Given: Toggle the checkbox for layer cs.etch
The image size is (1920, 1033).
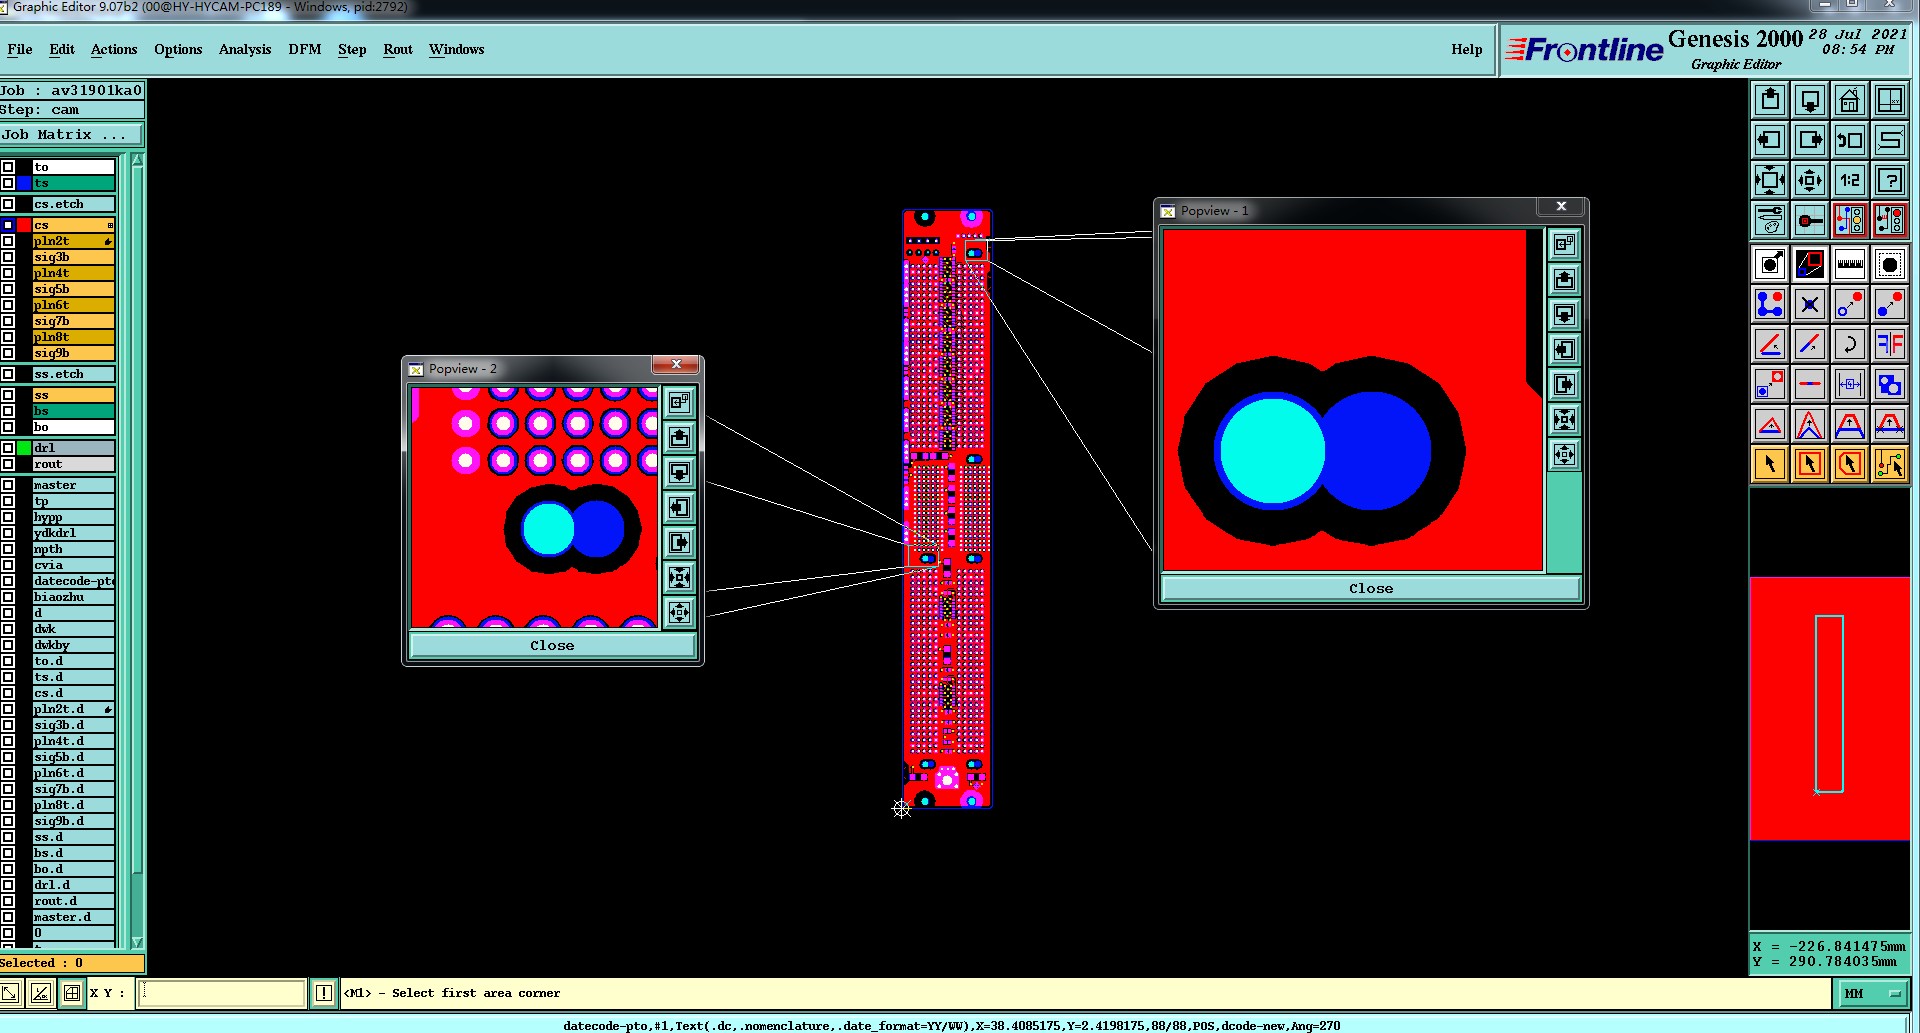Looking at the screenshot, I should [8, 204].
